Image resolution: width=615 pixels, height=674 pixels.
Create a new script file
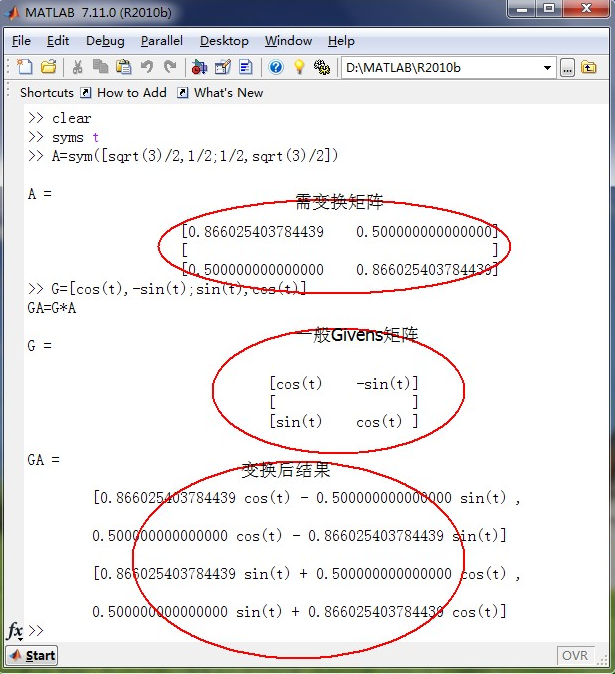pos(24,67)
